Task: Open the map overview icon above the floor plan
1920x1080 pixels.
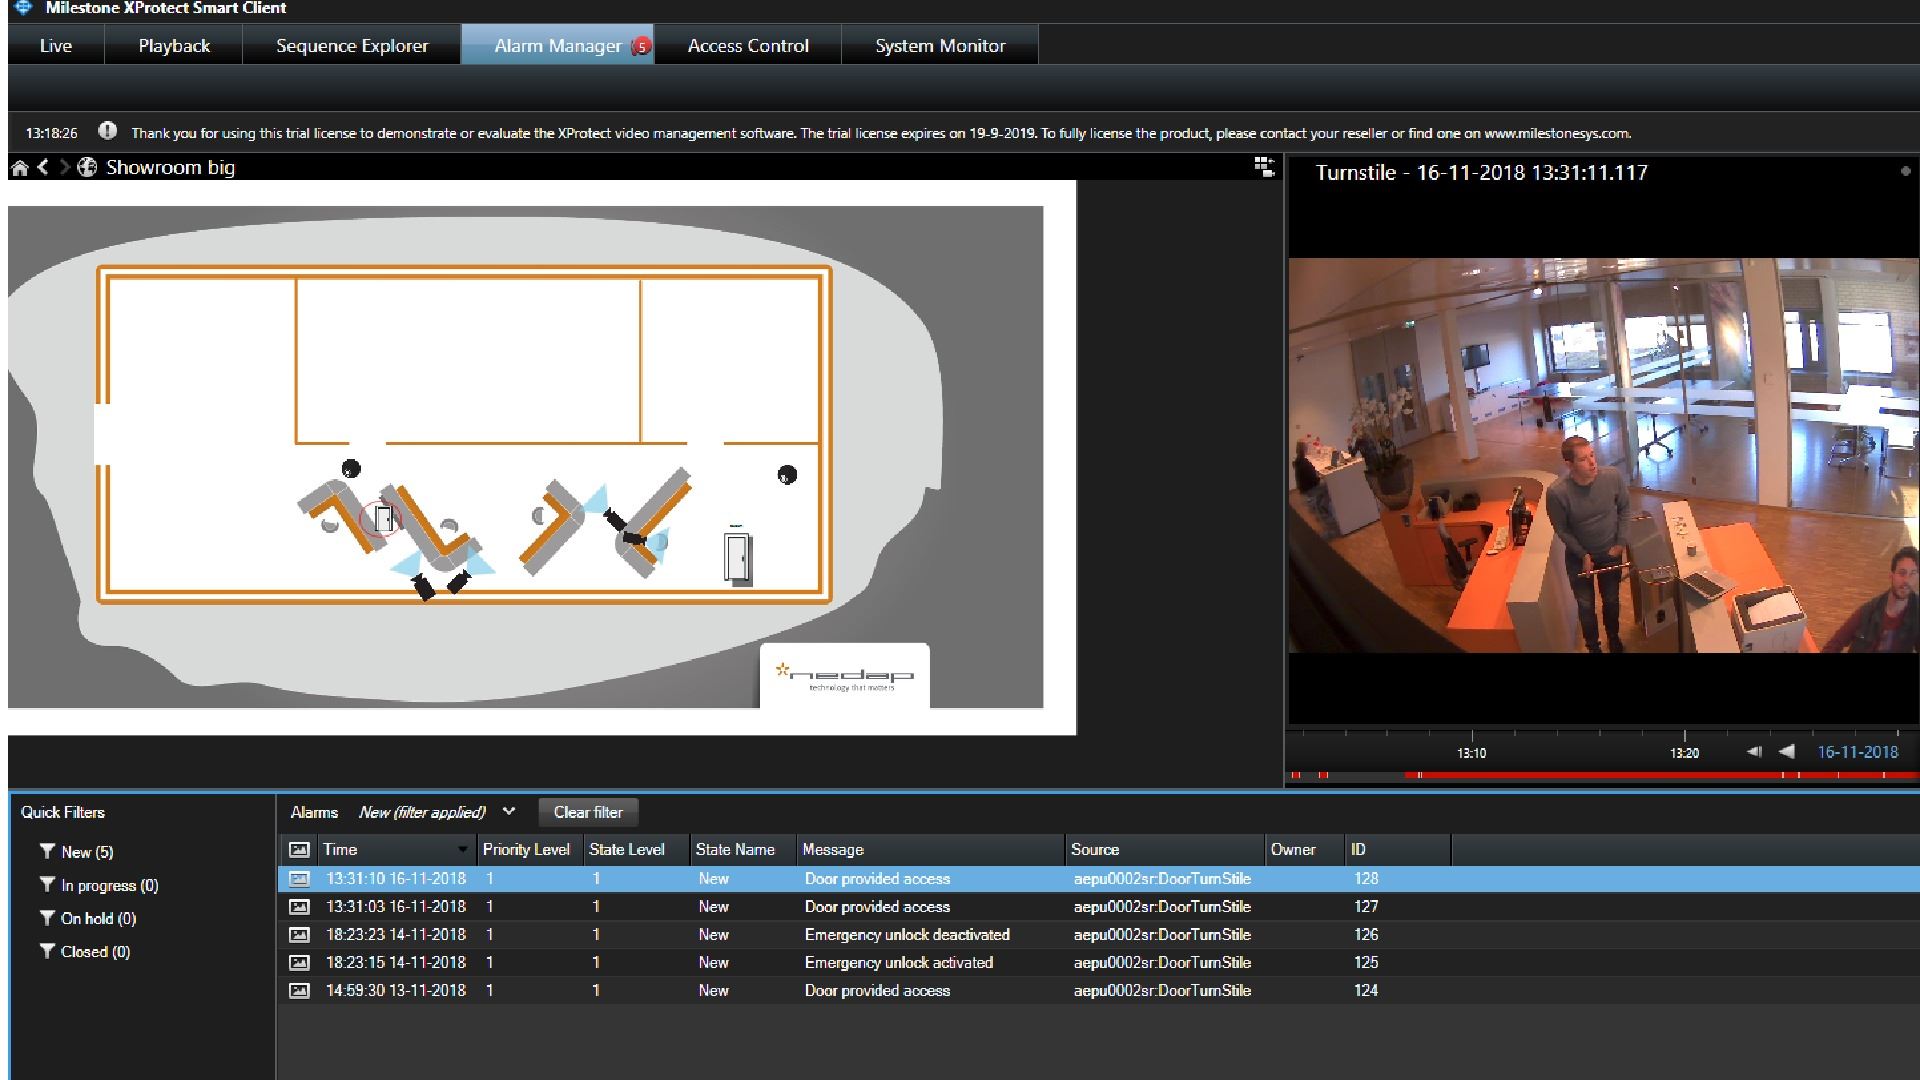Action: click(x=1265, y=167)
